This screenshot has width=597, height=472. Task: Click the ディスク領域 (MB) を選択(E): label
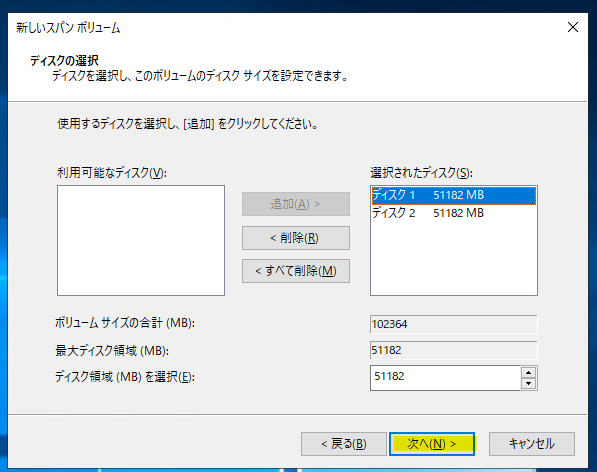(125, 377)
